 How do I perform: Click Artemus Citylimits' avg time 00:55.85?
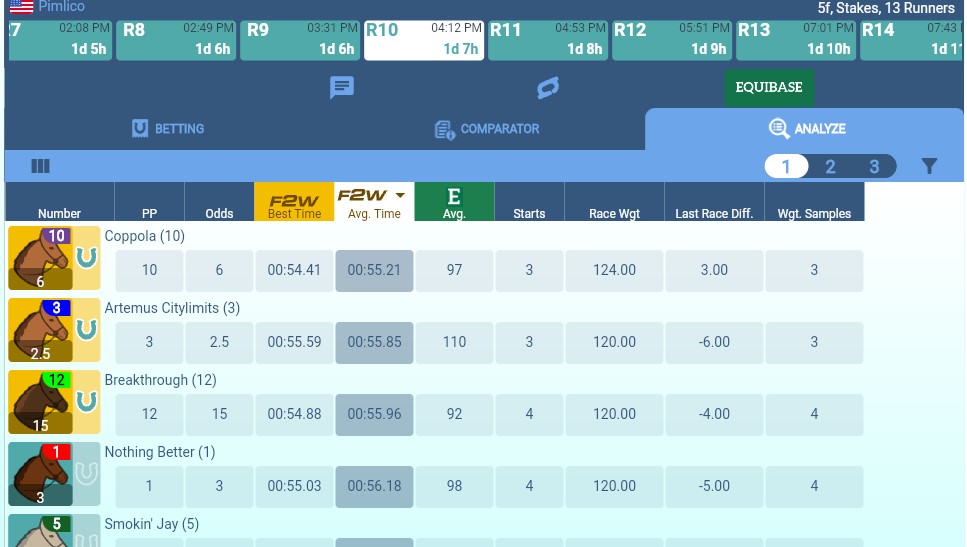click(x=374, y=342)
